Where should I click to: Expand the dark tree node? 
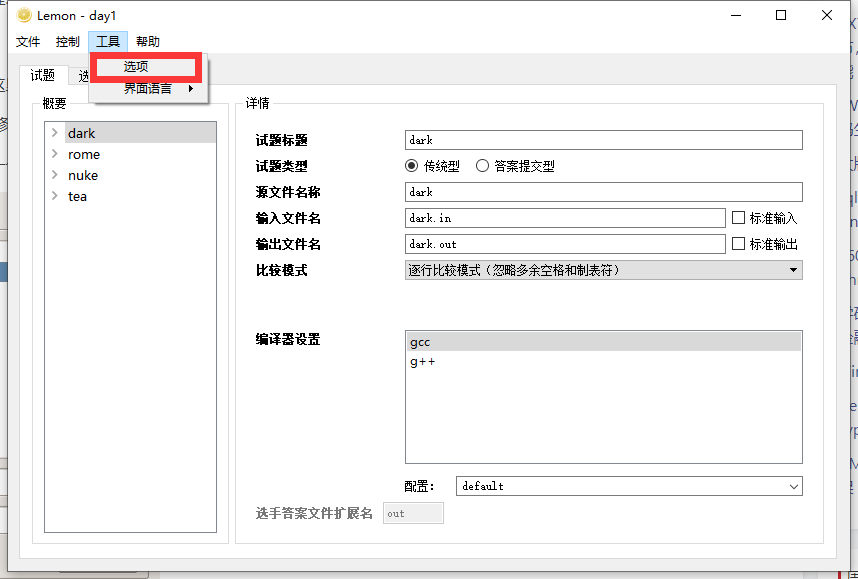(55, 132)
